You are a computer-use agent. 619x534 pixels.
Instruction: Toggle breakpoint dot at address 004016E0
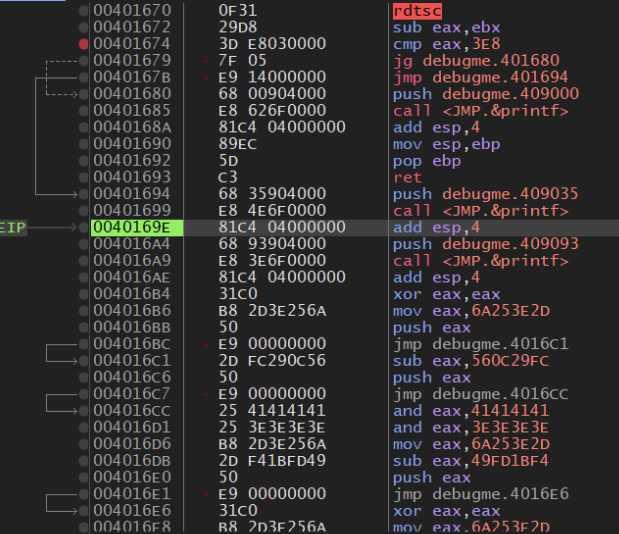[x=83, y=478]
